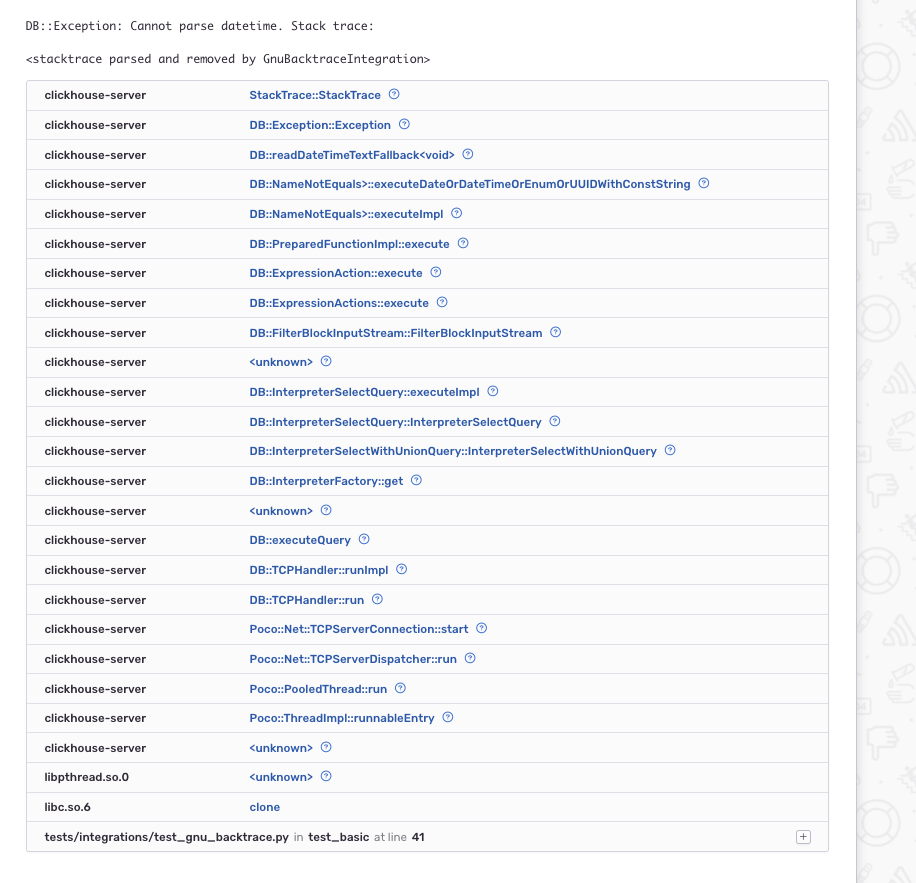Select libc.so.6 package name
This screenshot has width=916, height=883.
pos(67,807)
